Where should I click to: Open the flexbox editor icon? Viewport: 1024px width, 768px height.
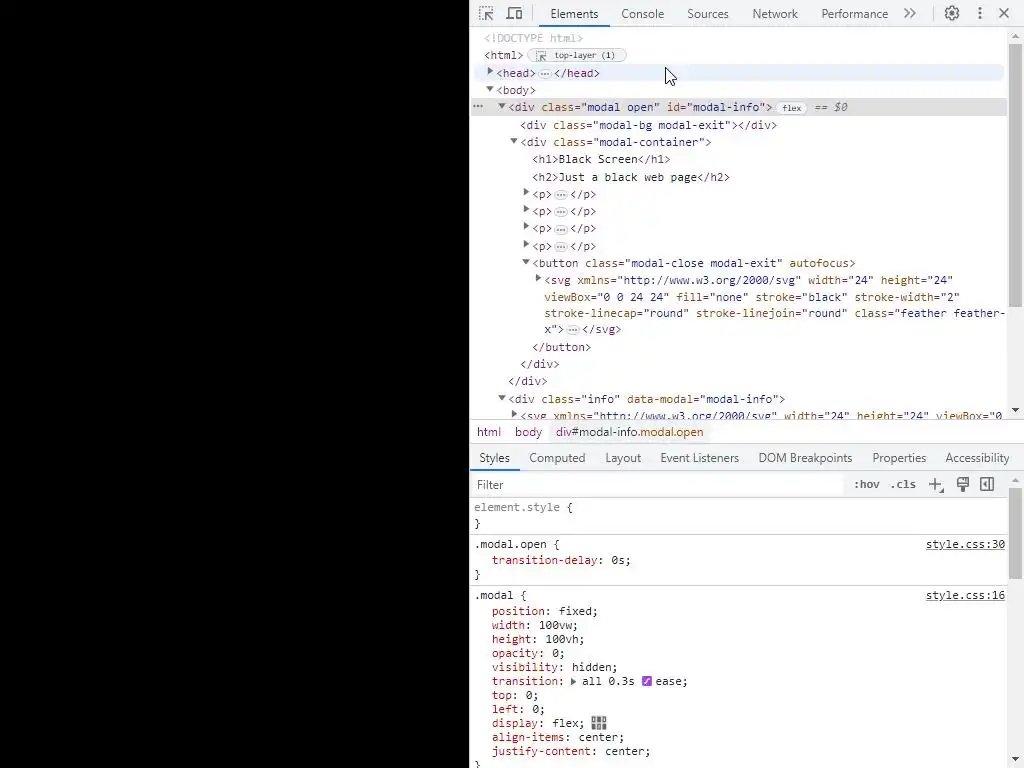(x=599, y=723)
